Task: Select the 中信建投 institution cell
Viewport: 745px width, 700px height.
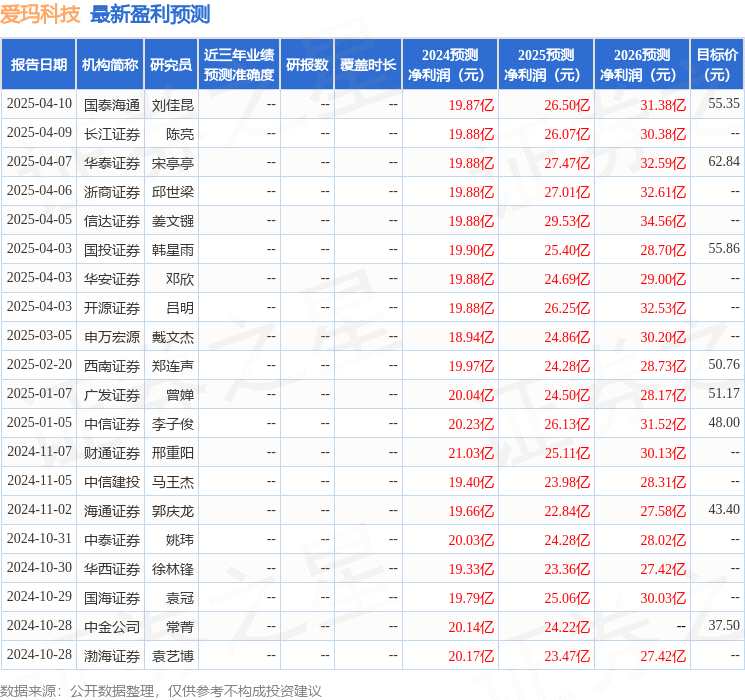Action: [x=112, y=482]
